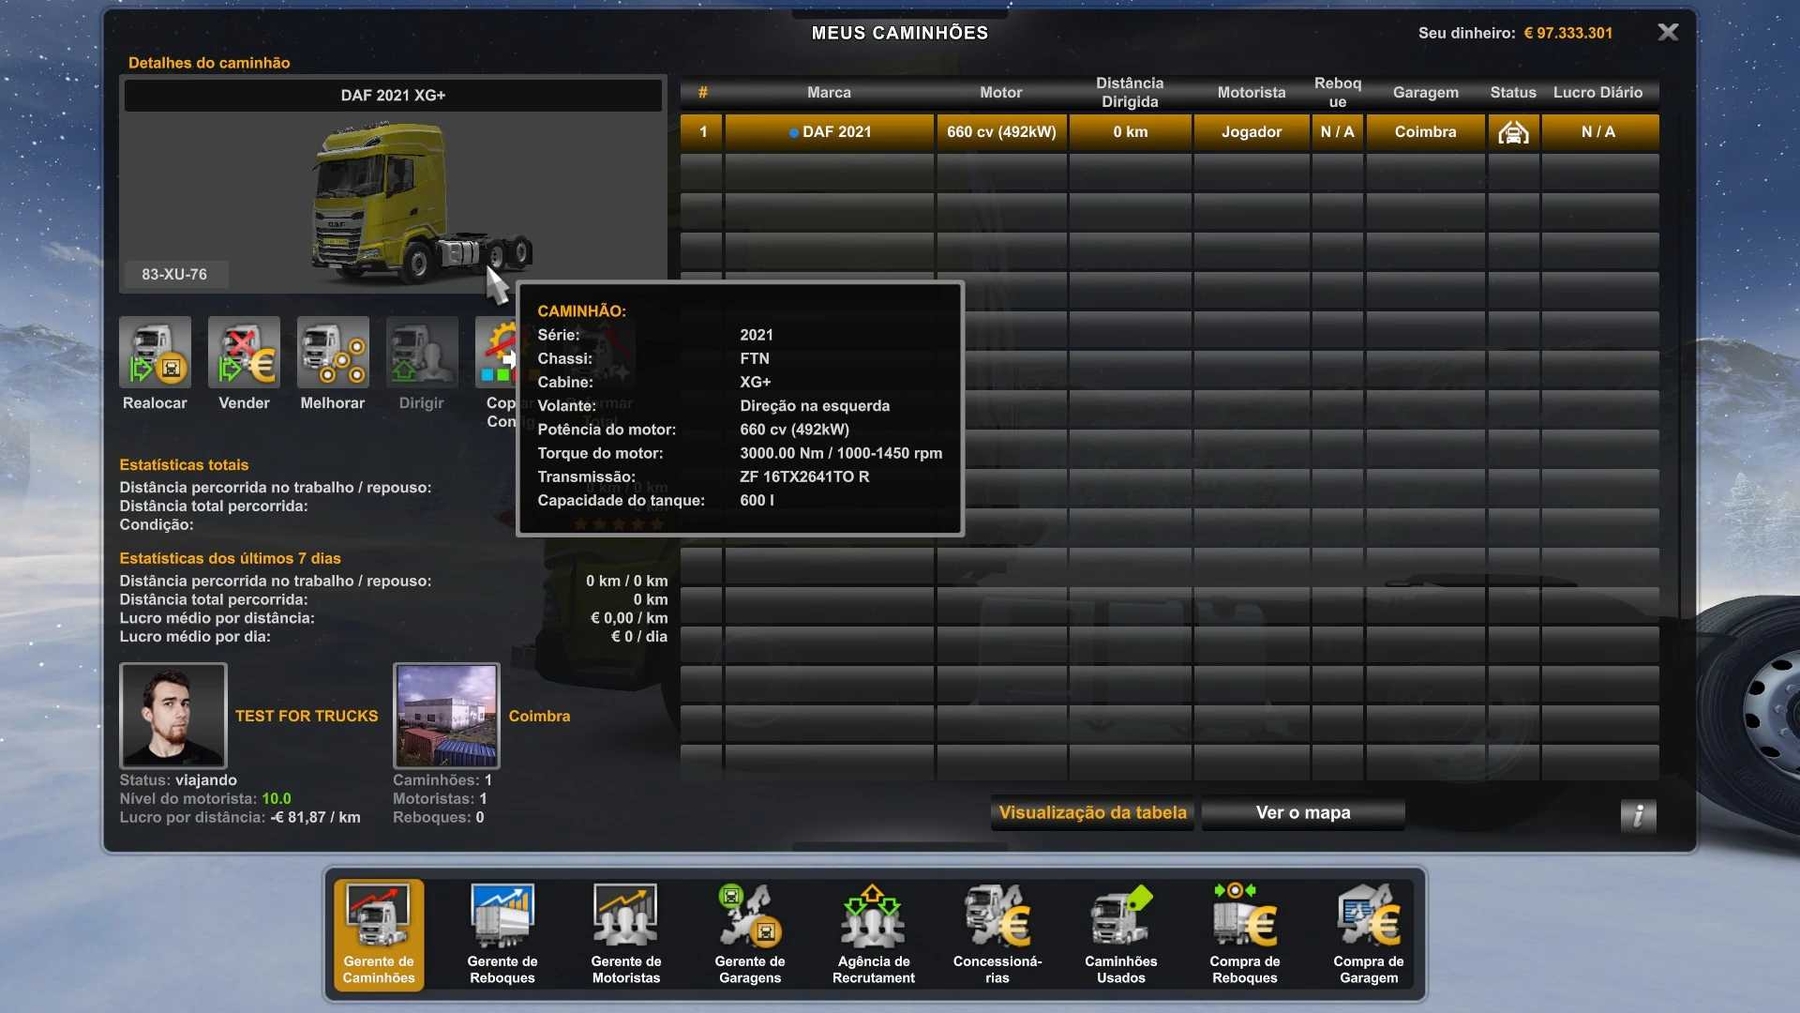1800x1013 pixels.
Task: Click the Coimbra garage thumbnail
Action: point(446,715)
